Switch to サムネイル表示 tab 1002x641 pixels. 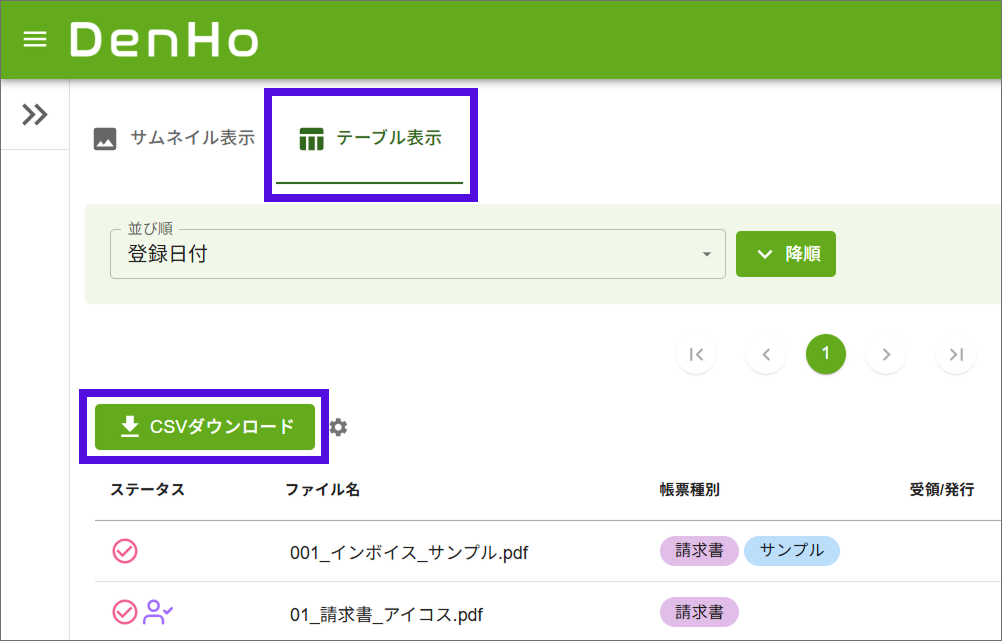[175, 139]
